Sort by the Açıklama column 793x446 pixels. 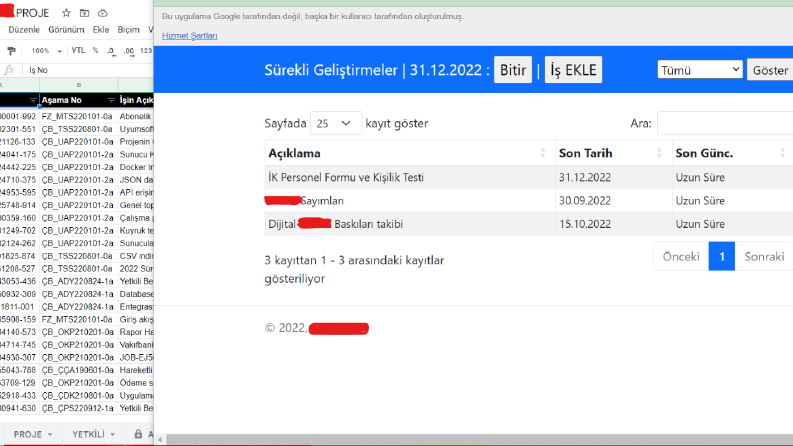410,153
